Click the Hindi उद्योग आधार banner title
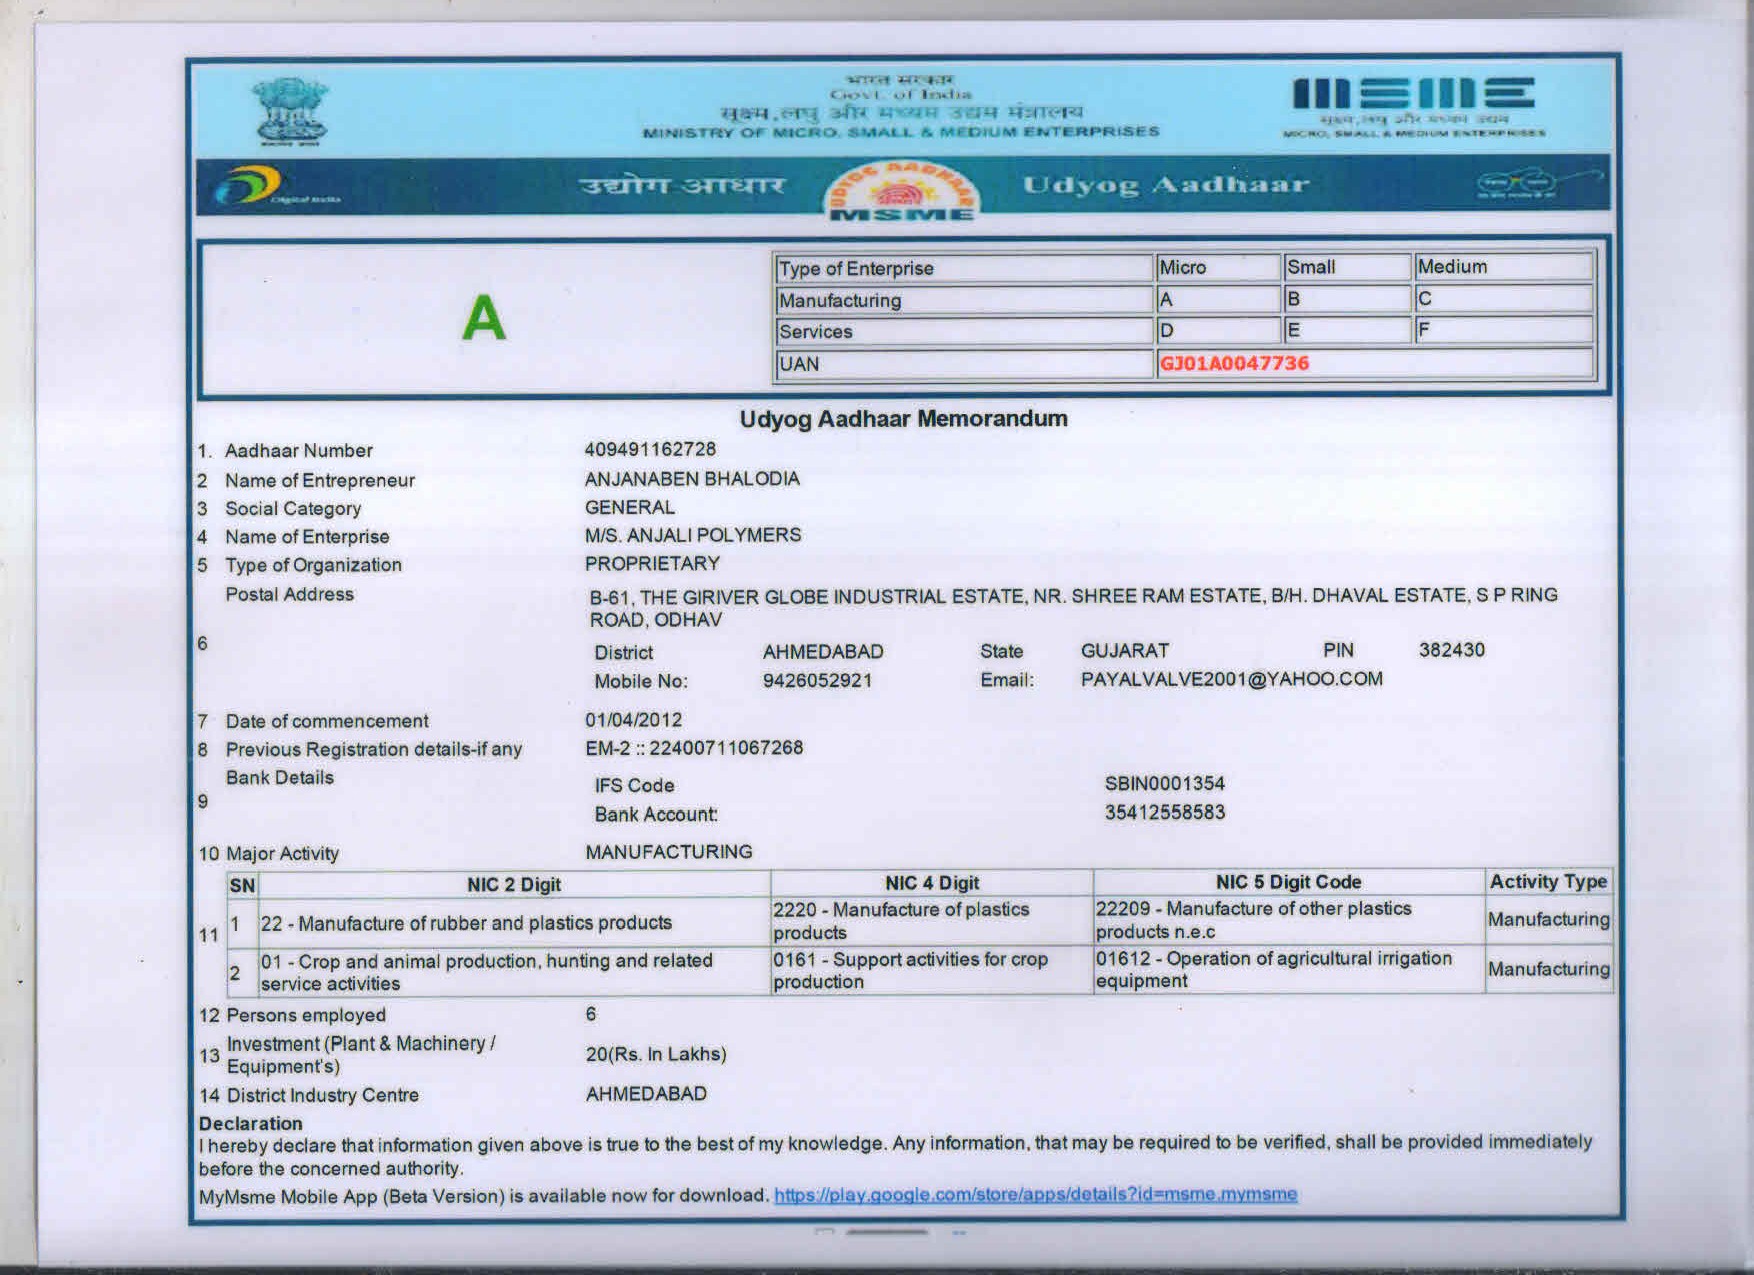 (682, 185)
